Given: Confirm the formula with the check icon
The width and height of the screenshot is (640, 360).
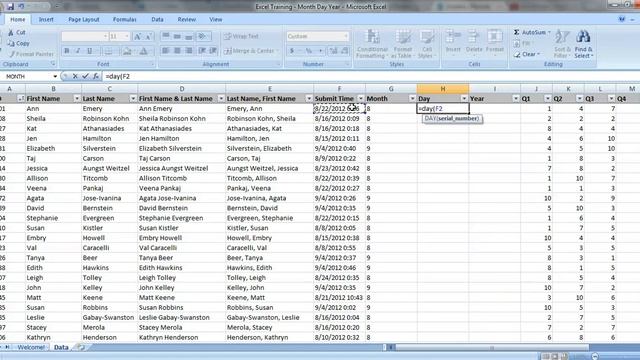Looking at the screenshot, I should (85, 76).
